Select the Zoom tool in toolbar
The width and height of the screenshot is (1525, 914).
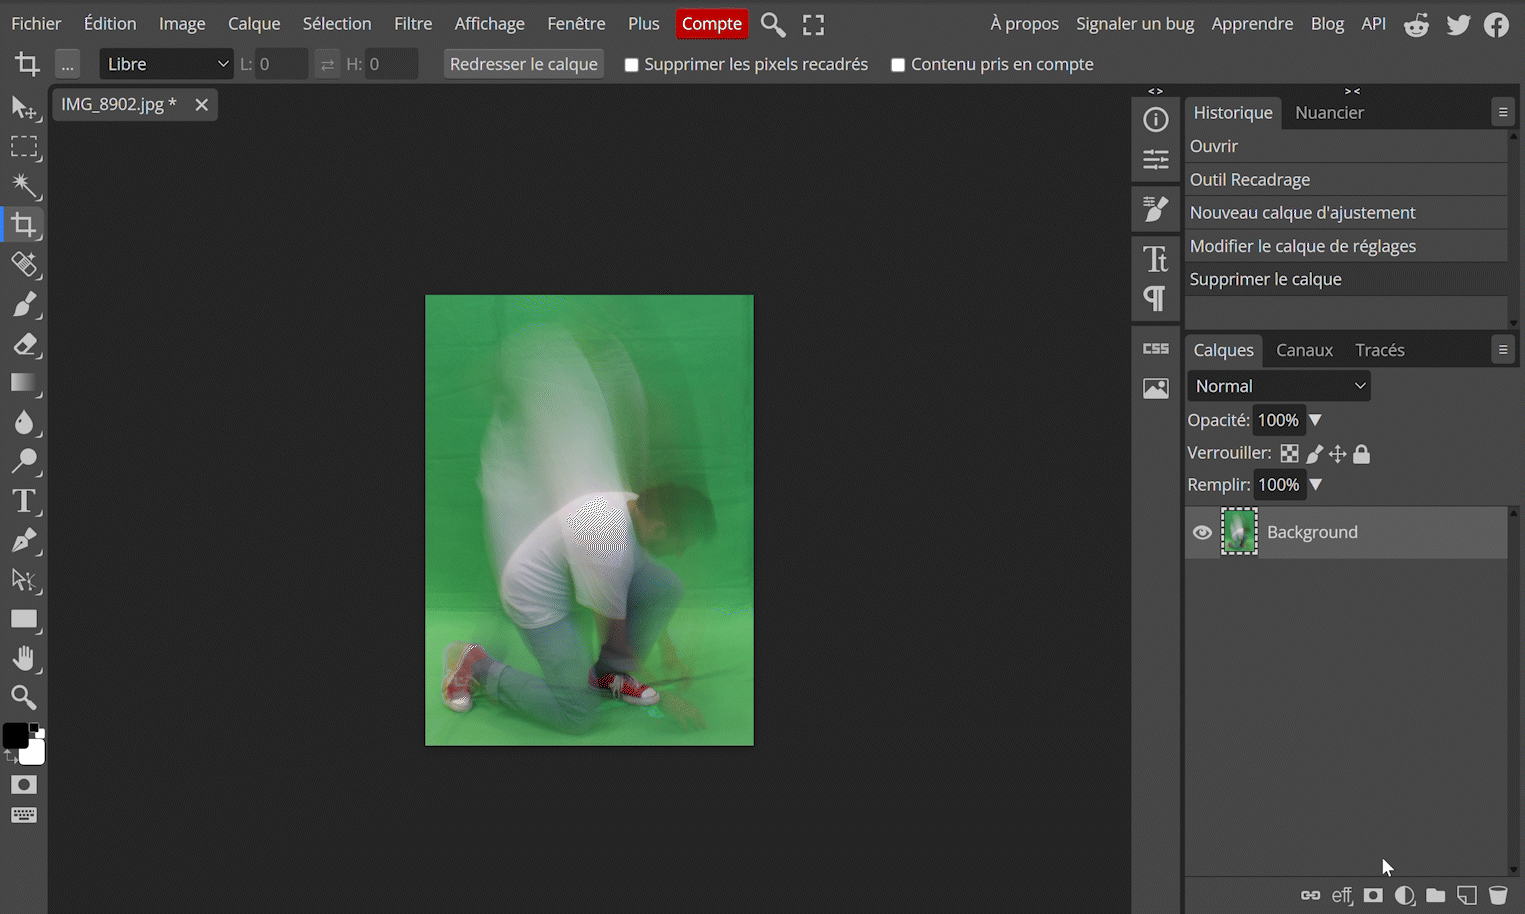click(24, 697)
